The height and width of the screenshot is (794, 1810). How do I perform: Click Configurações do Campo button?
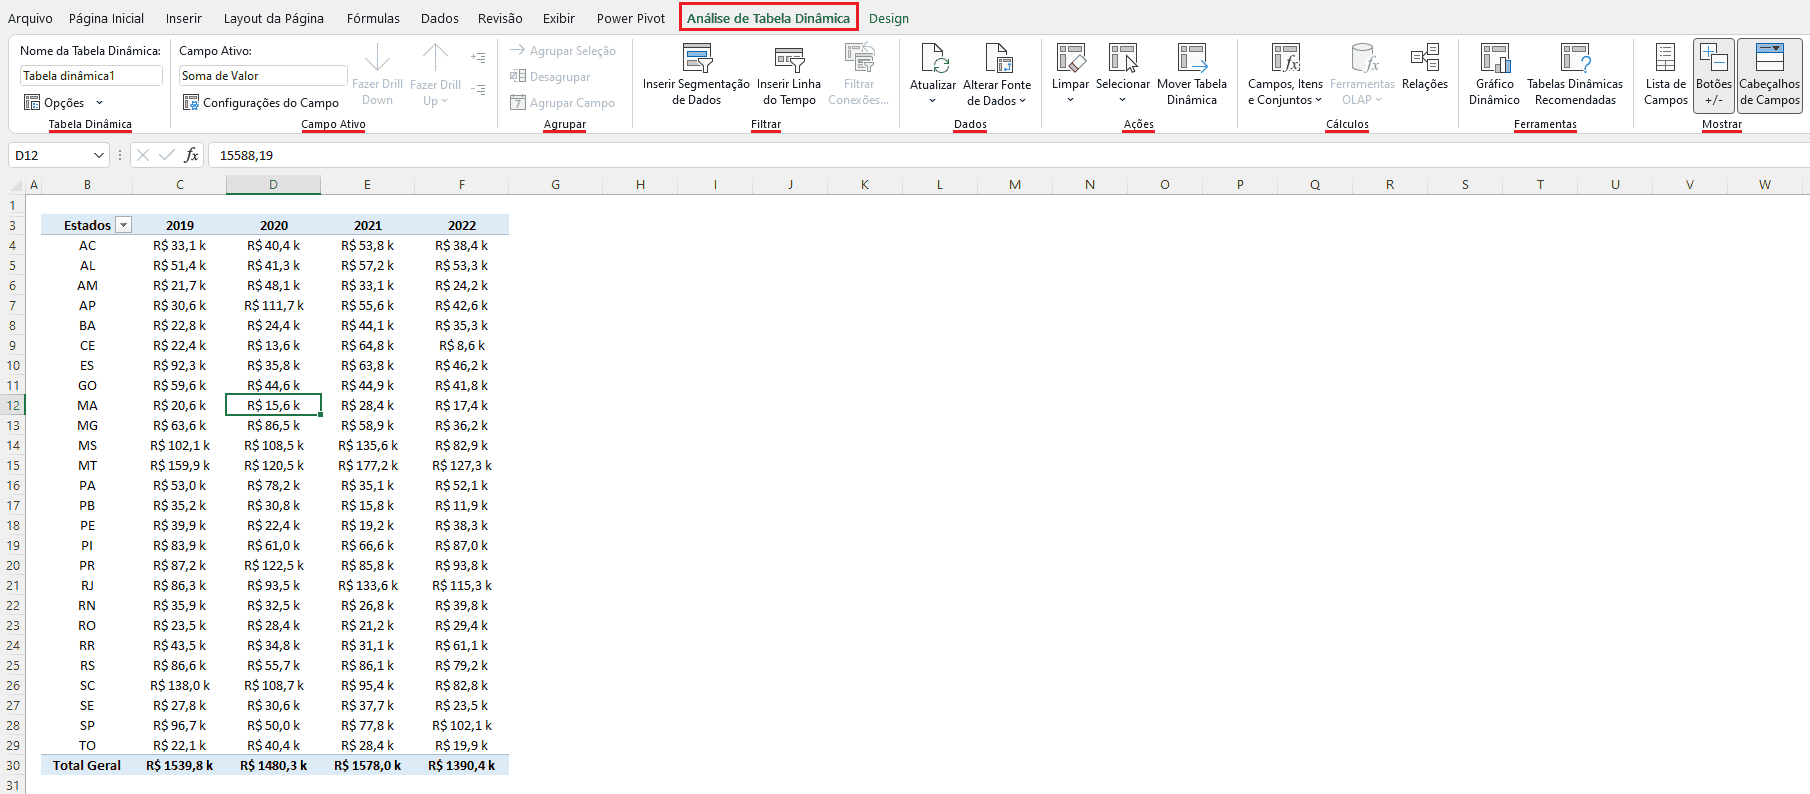tap(261, 102)
